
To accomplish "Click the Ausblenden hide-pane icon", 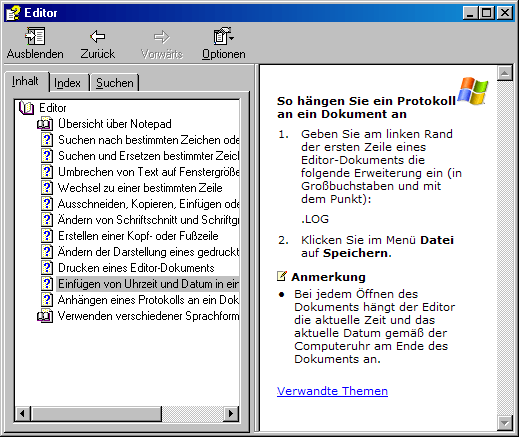I will 35,36.
